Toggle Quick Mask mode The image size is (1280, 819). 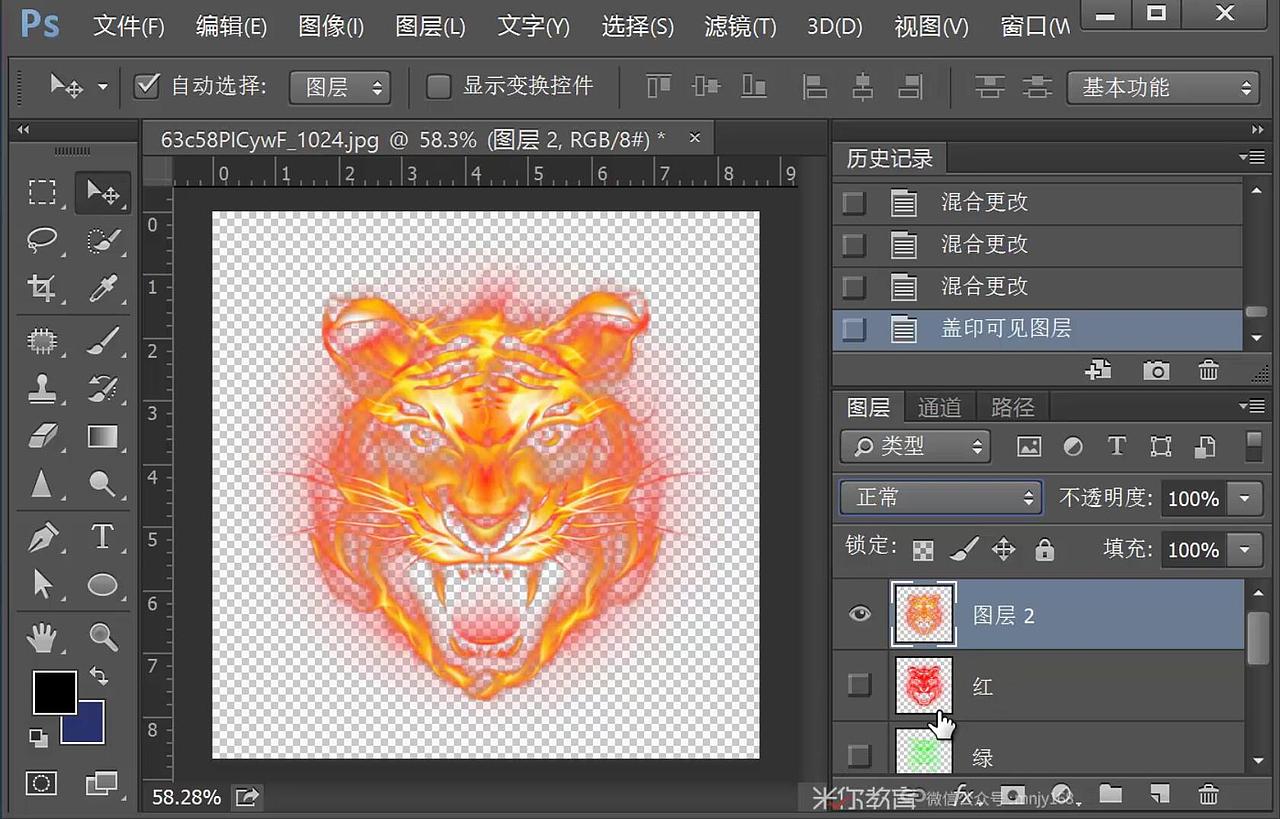click(x=42, y=783)
